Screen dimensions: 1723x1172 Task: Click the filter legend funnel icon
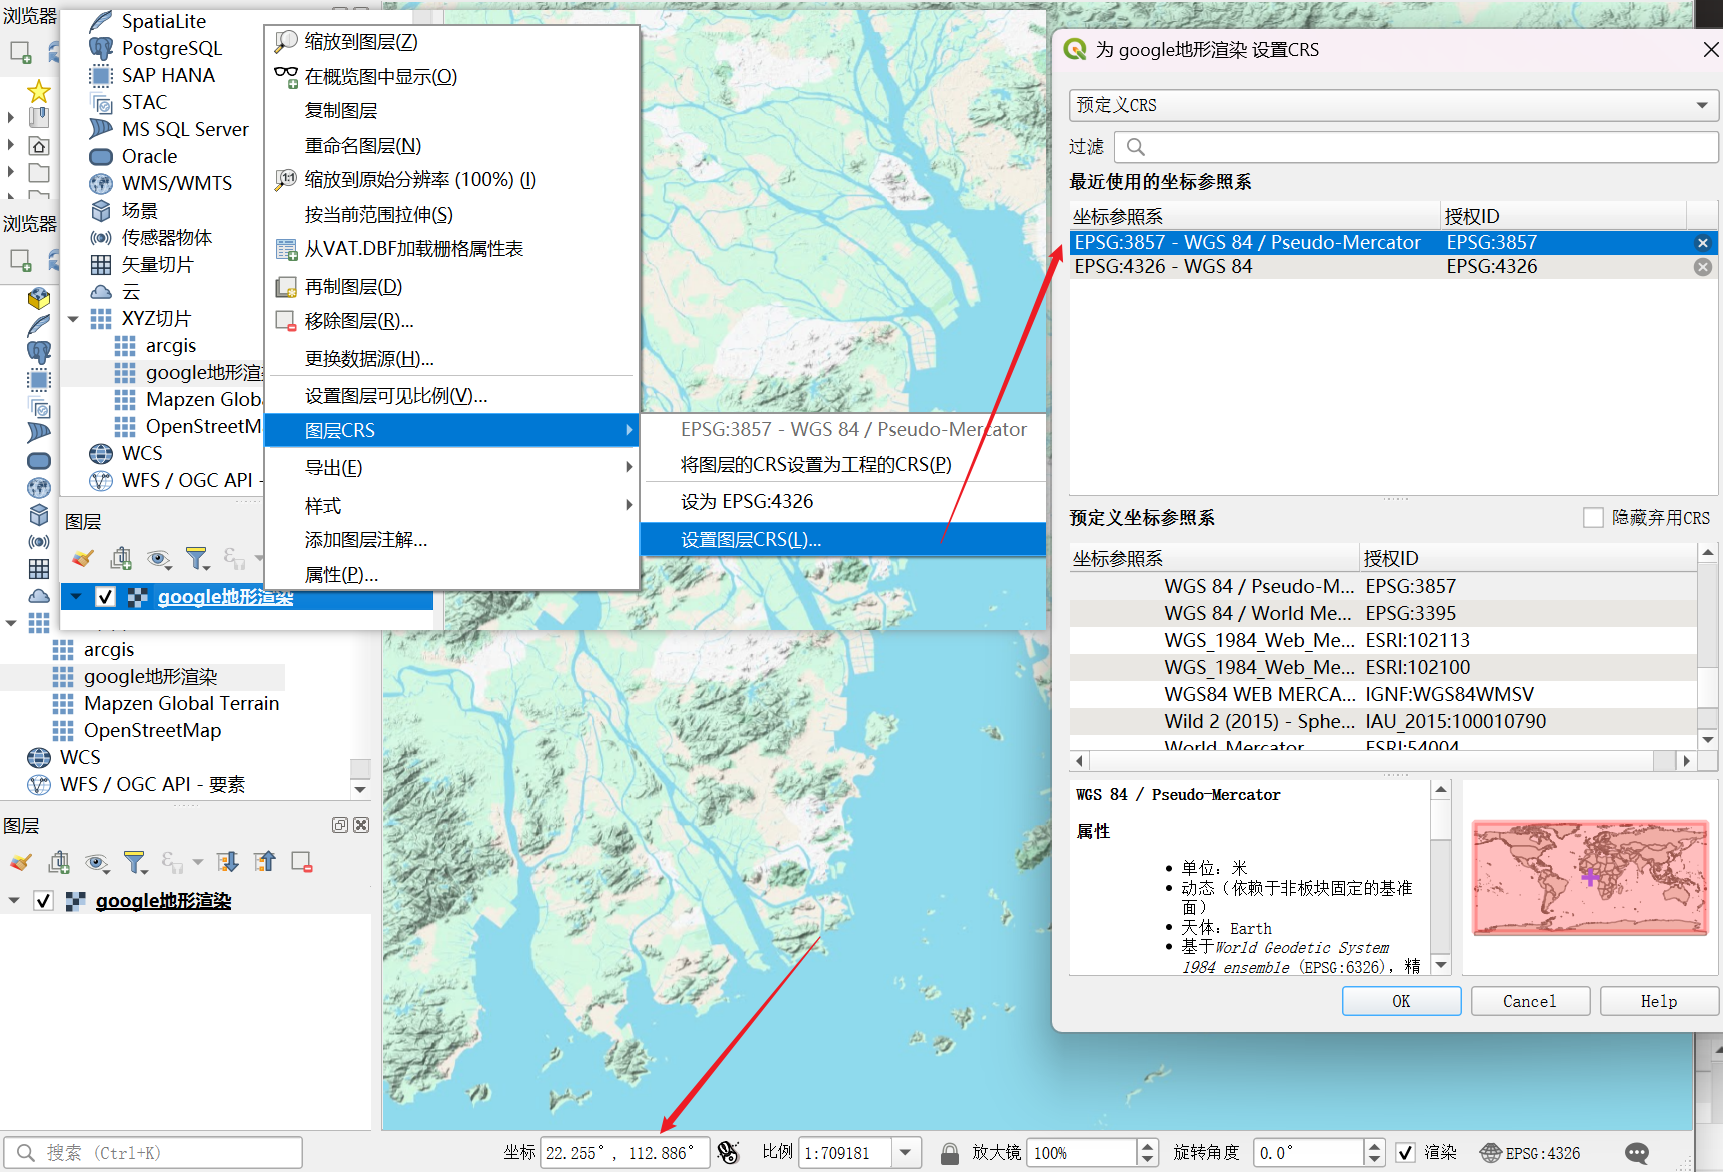134,862
